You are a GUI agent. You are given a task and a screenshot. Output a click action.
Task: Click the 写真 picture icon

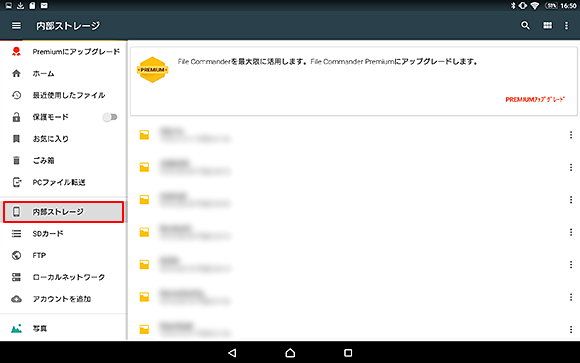16,328
